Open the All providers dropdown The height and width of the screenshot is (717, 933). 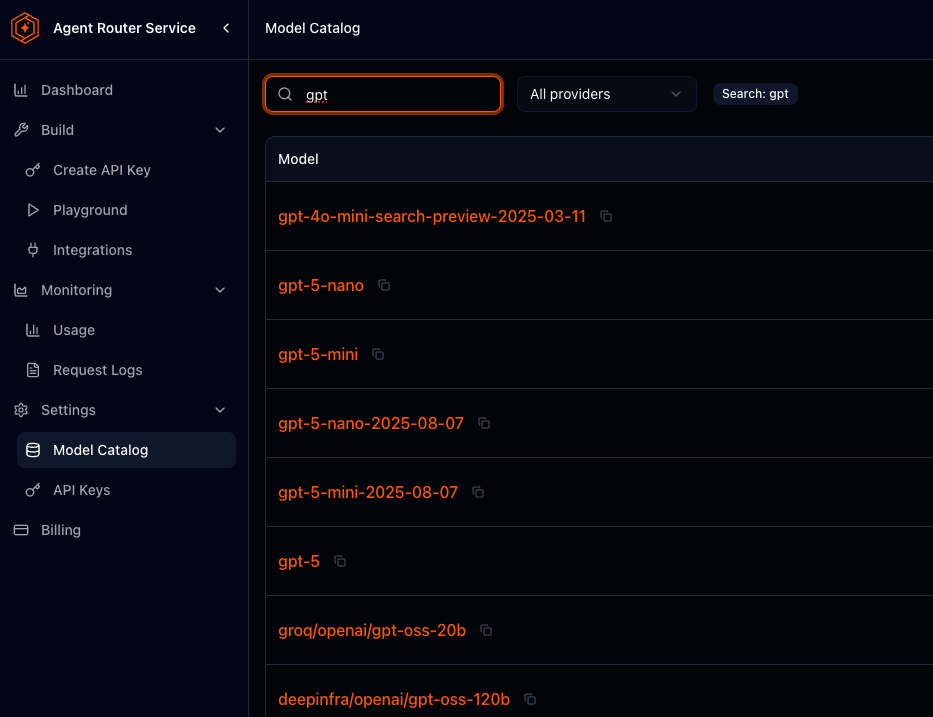click(606, 94)
